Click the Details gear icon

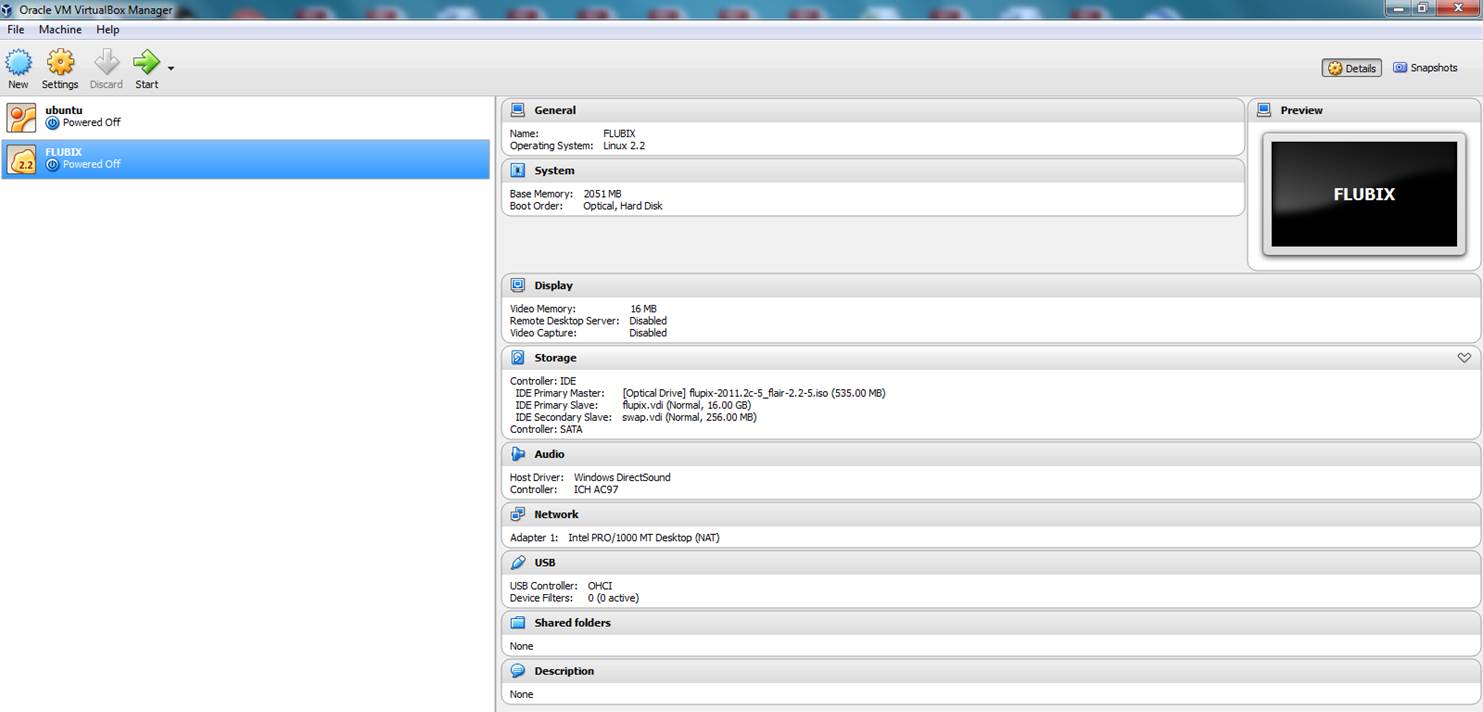(x=1334, y=68)
